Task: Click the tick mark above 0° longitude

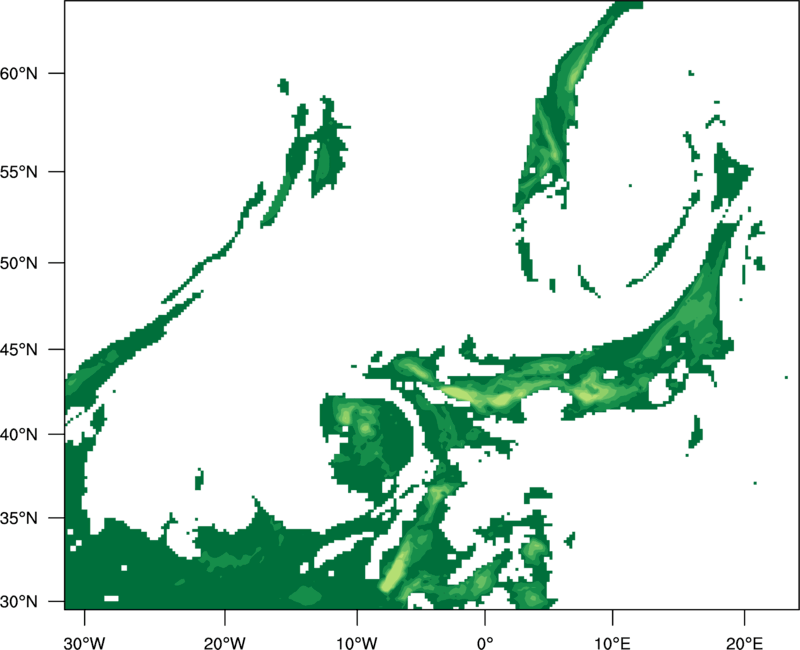Action: point(485,617)
